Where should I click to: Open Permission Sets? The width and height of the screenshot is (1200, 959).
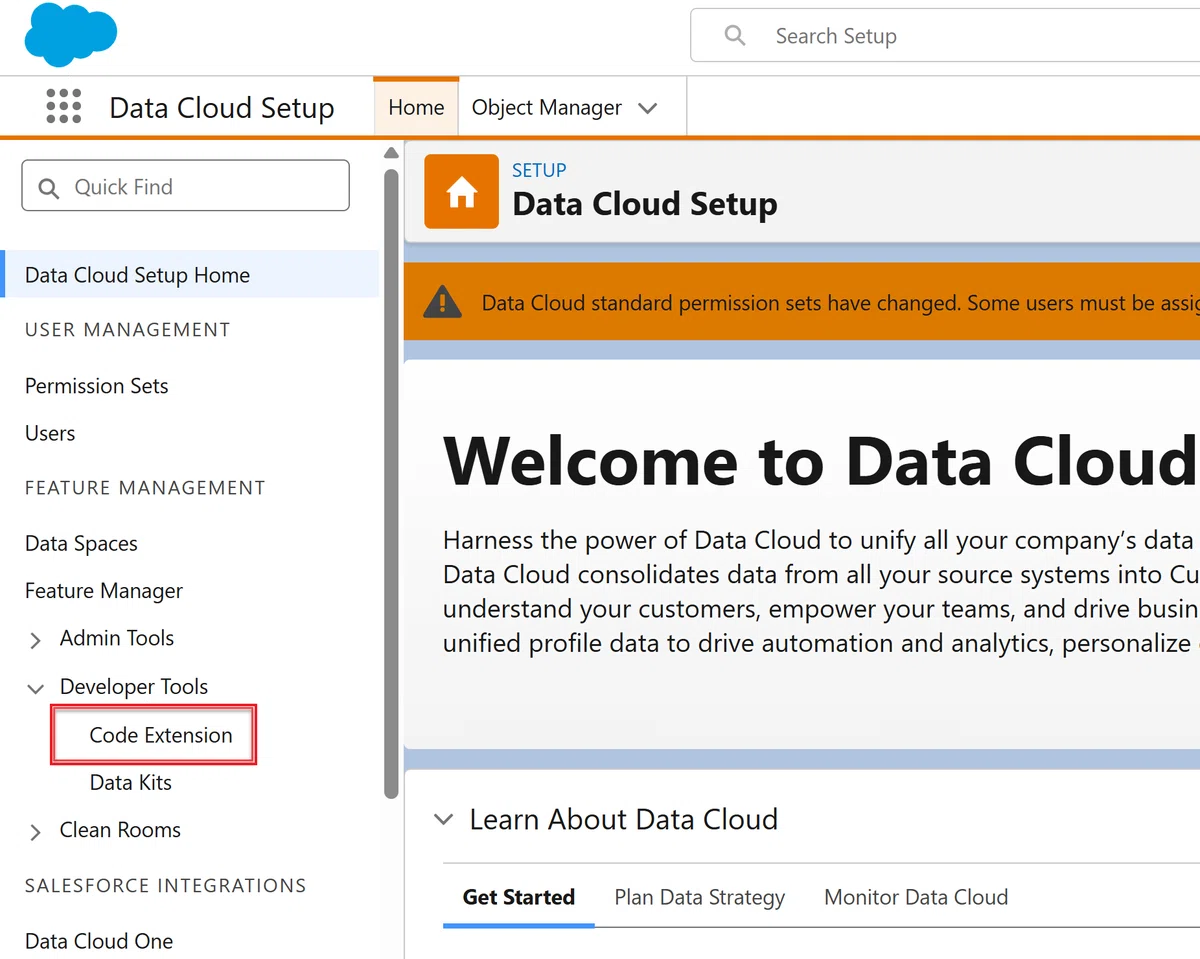pyautogui.click(x=96, y=386)
